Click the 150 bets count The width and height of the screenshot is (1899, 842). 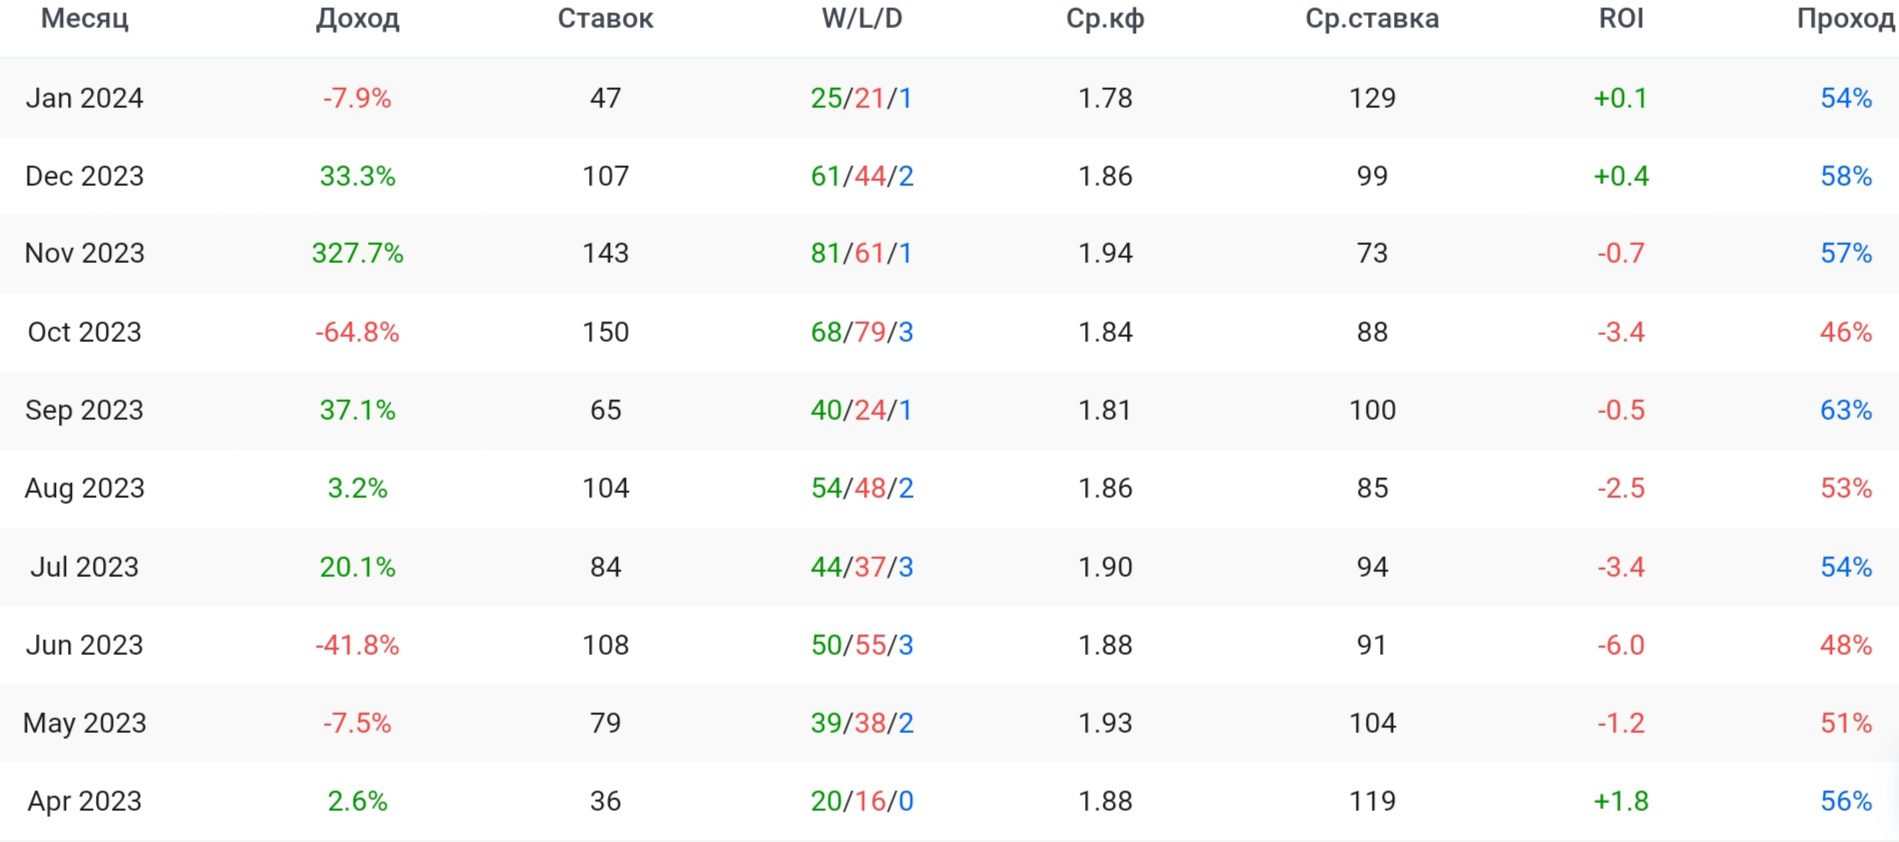coord(606,332)
